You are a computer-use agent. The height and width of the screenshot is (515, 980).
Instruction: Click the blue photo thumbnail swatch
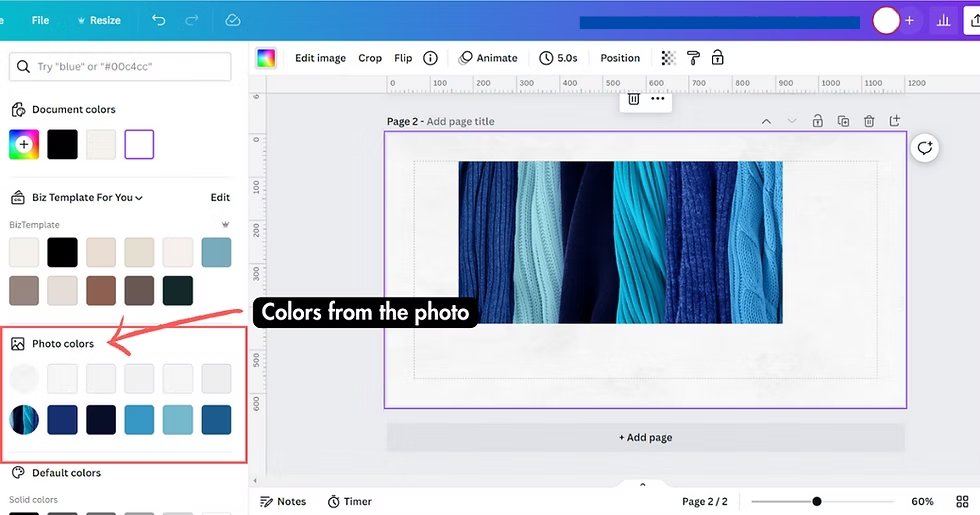tap(24, 419)
